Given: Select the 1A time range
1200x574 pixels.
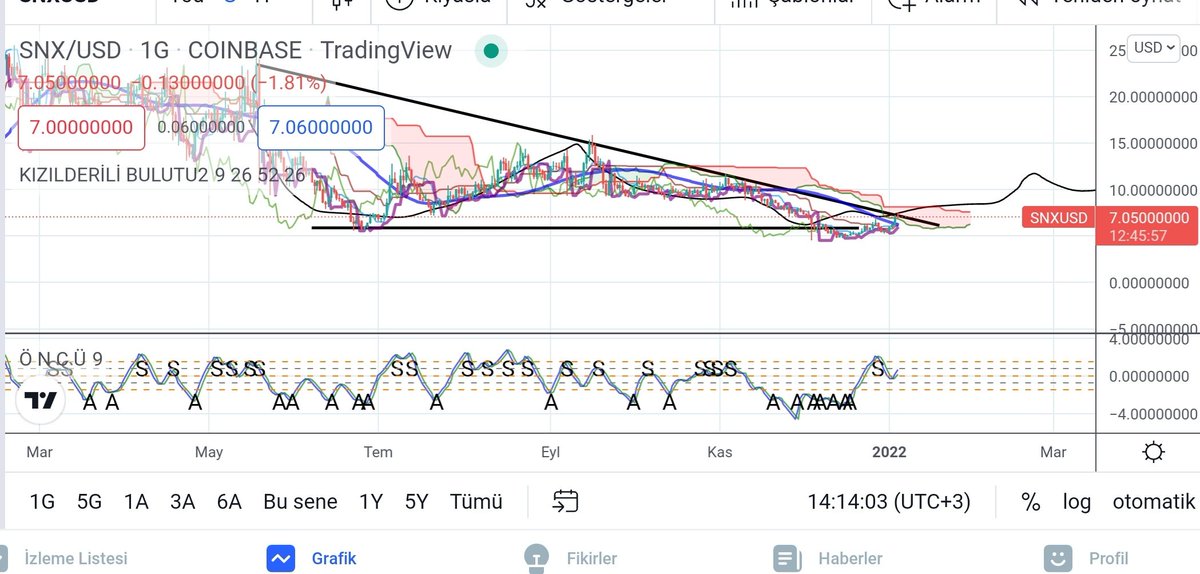Looking at the screenshot, I should pyautogui.click(x=136, y=501).
